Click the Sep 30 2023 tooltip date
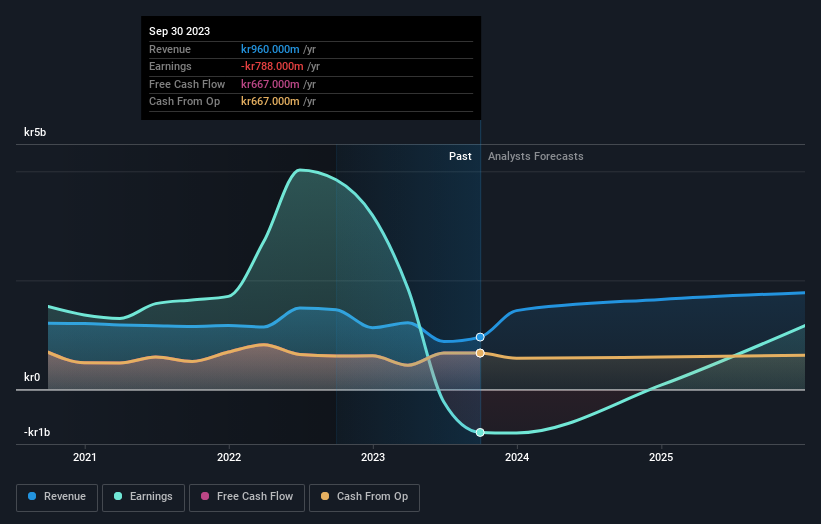This screenshot has height=524, width=821. [x=180, y=31]
